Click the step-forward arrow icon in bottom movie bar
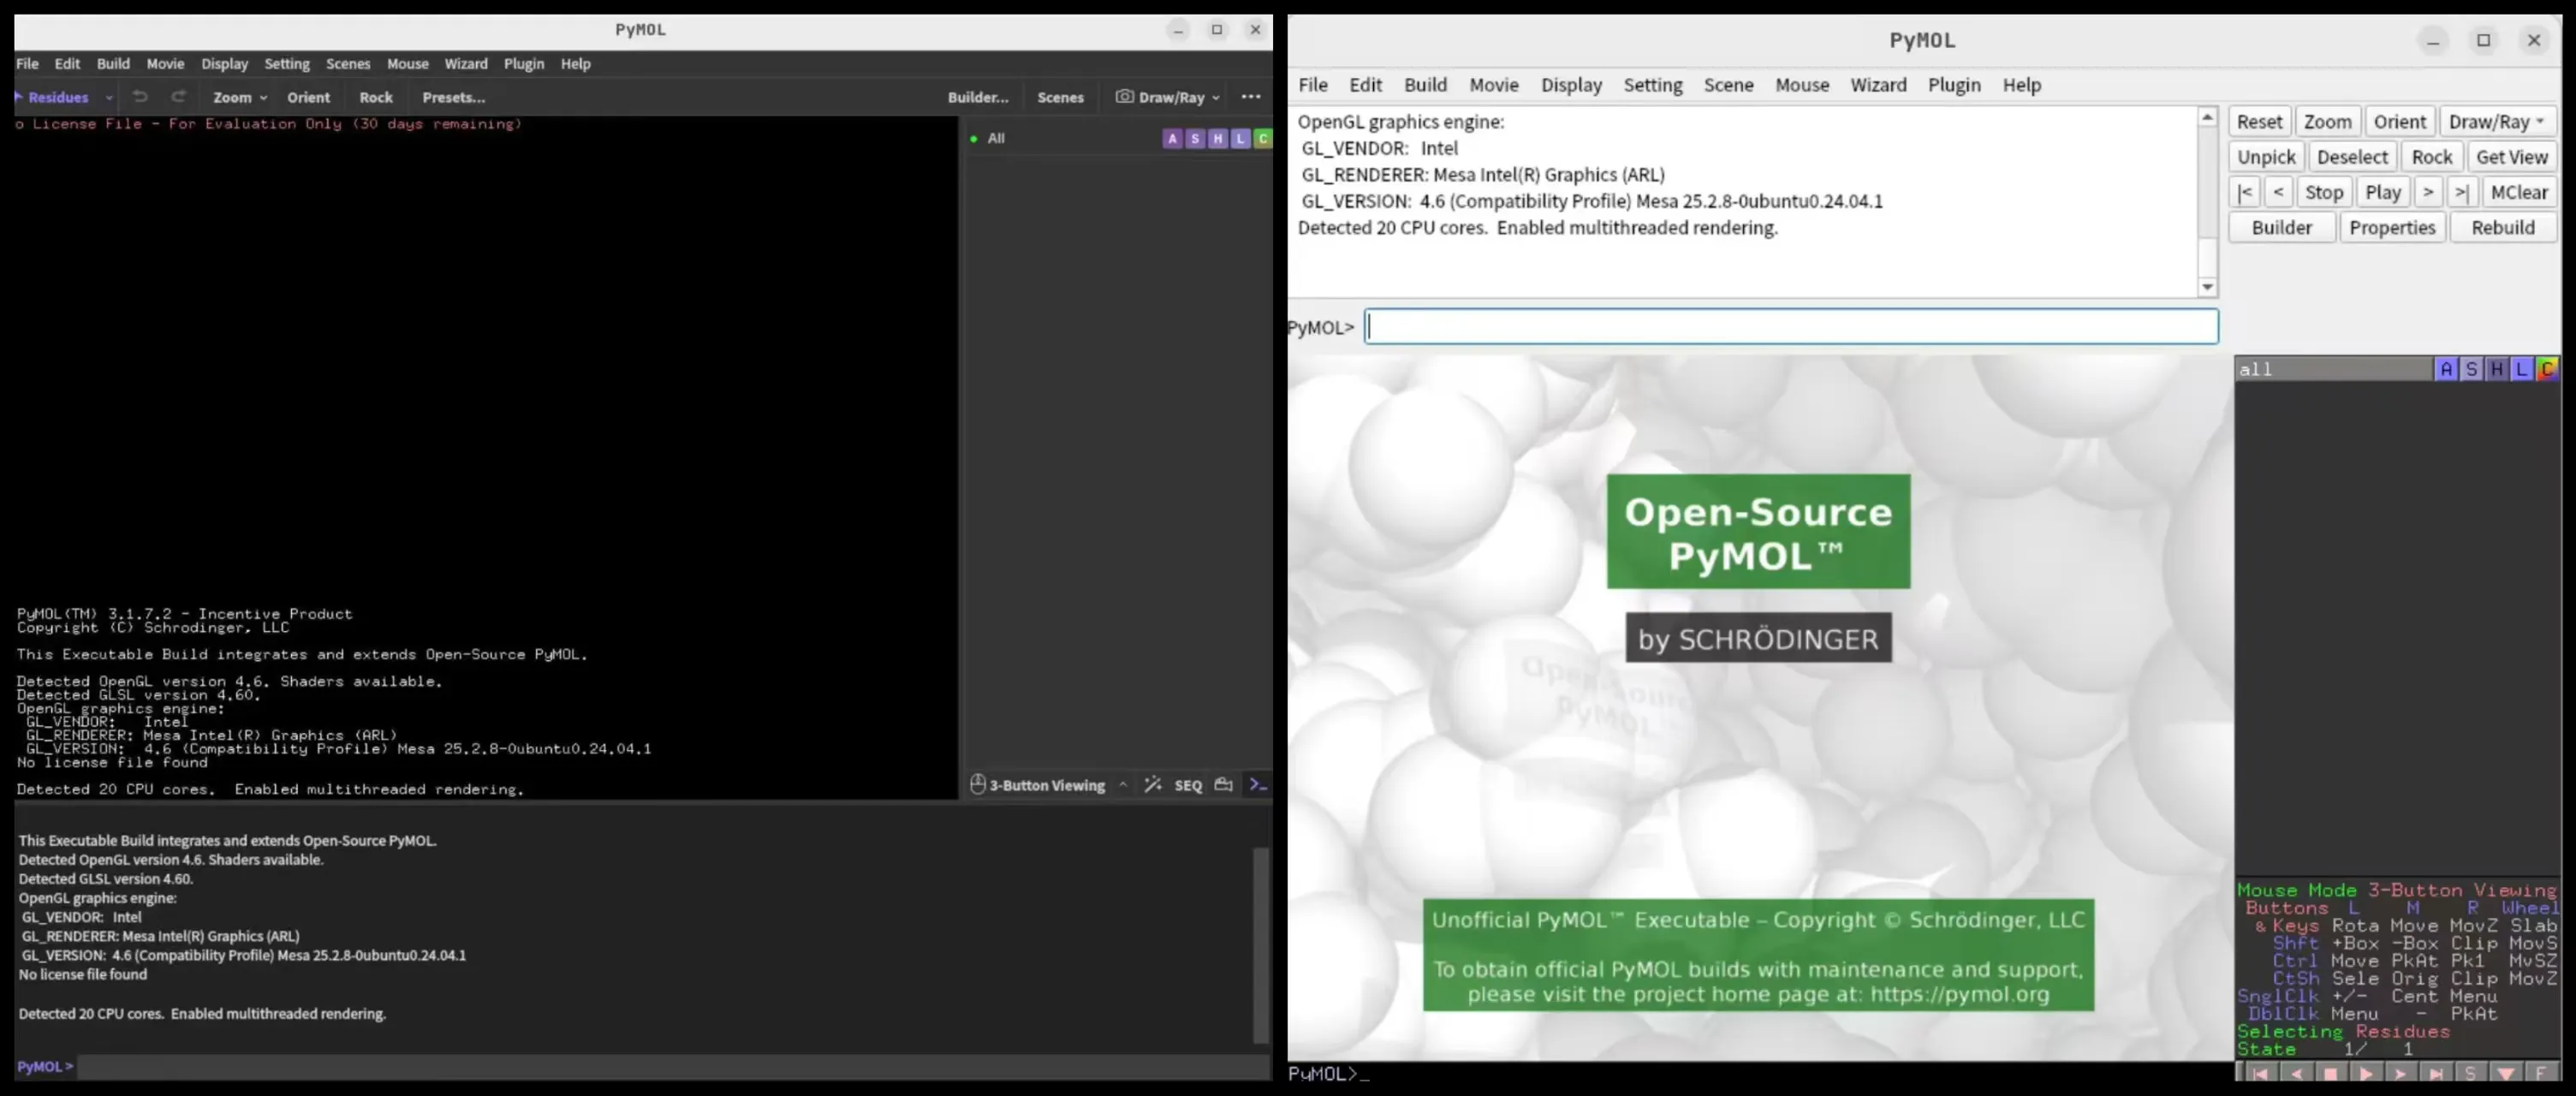2576x1096 pixels. click(x=2401, y=1073)
